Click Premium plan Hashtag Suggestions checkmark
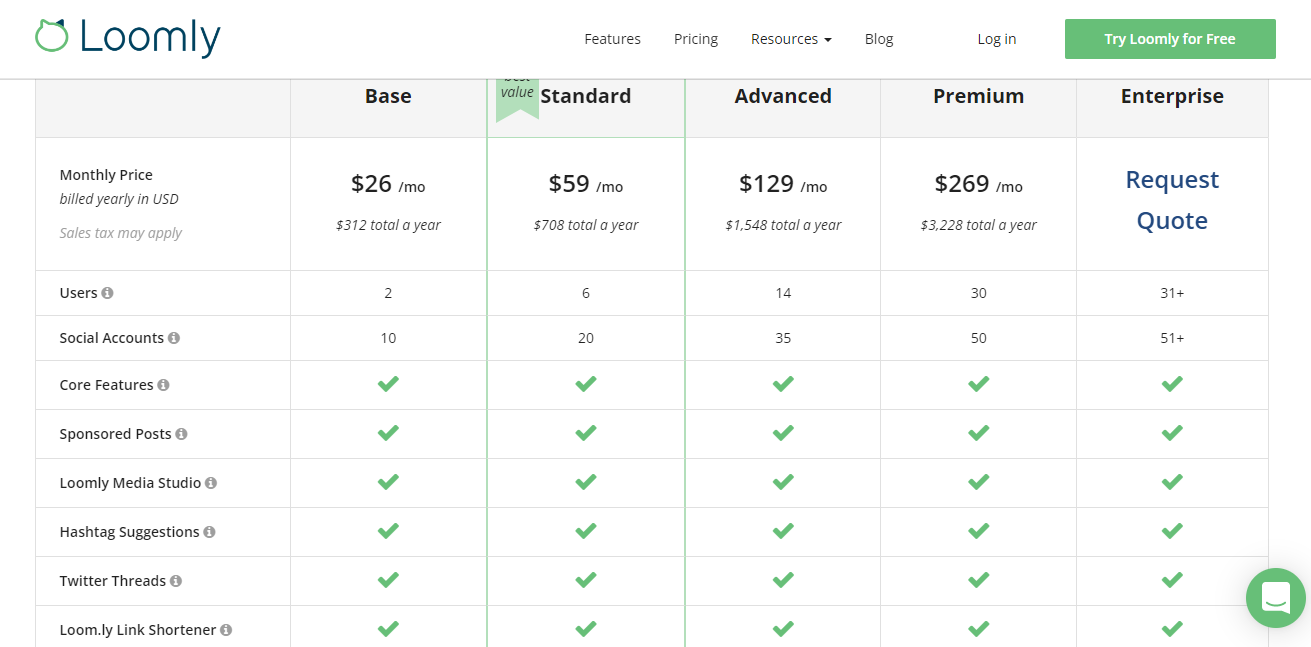1311x647 pixels. tap(979, 531)
